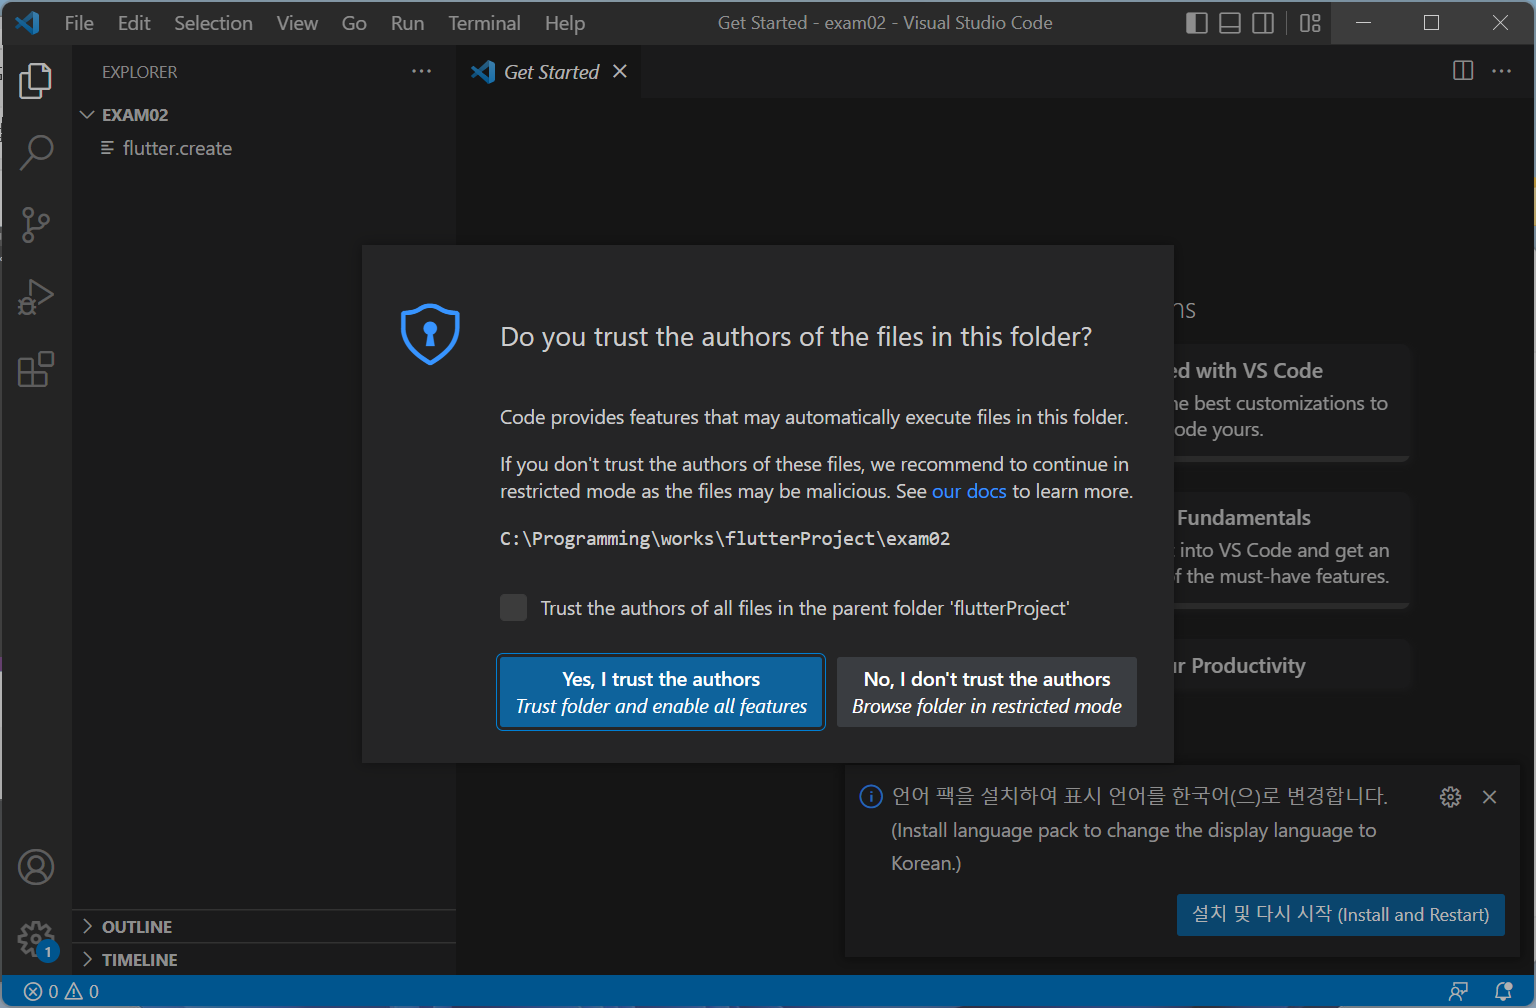
Task: Open the Run menu
Action: click(x=407, y=23)
